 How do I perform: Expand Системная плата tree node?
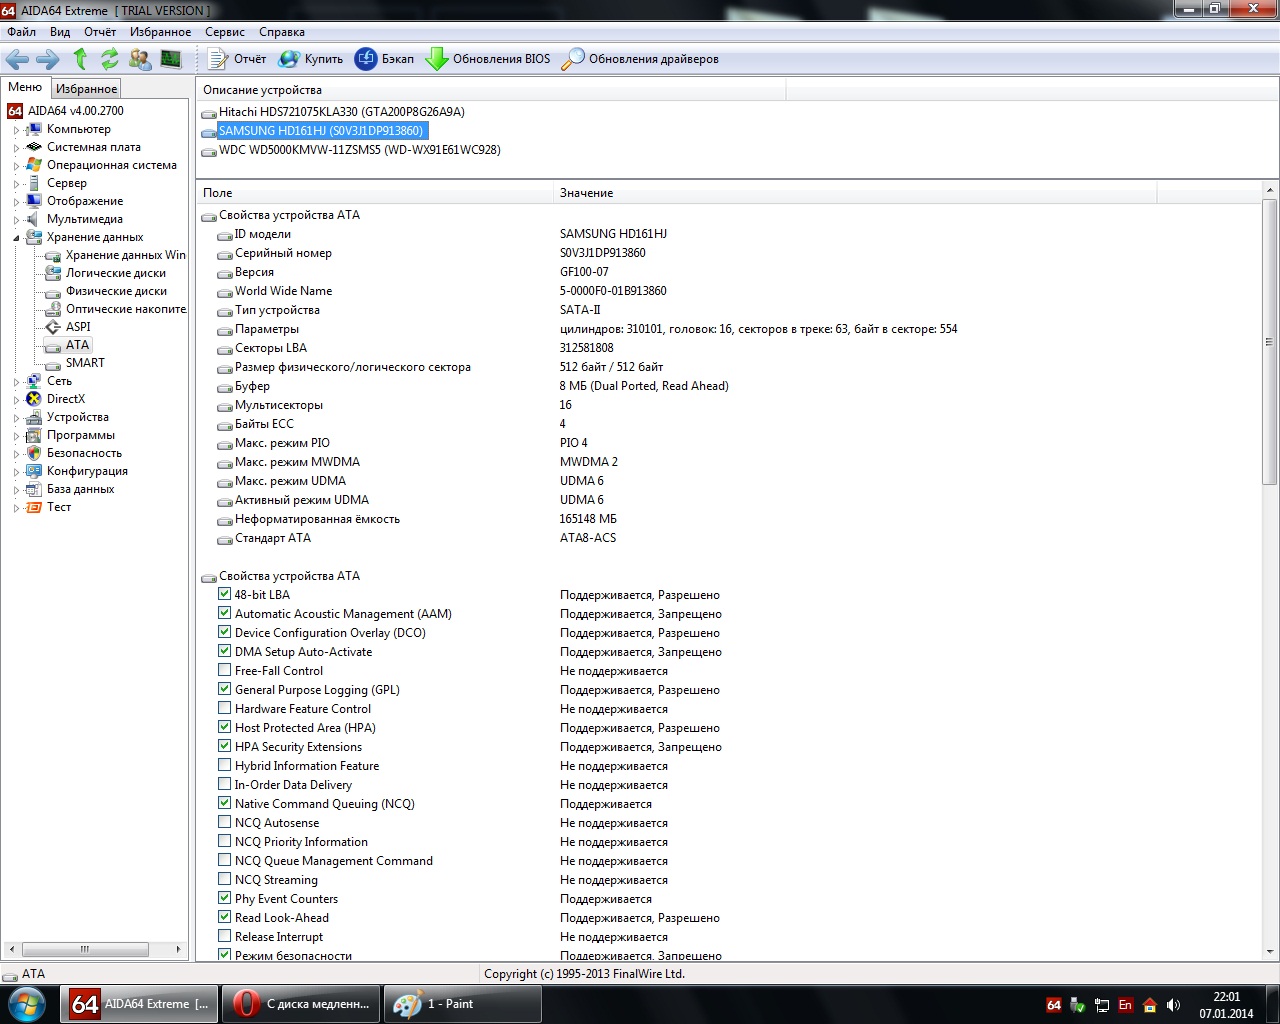click(x=16, y=148)
